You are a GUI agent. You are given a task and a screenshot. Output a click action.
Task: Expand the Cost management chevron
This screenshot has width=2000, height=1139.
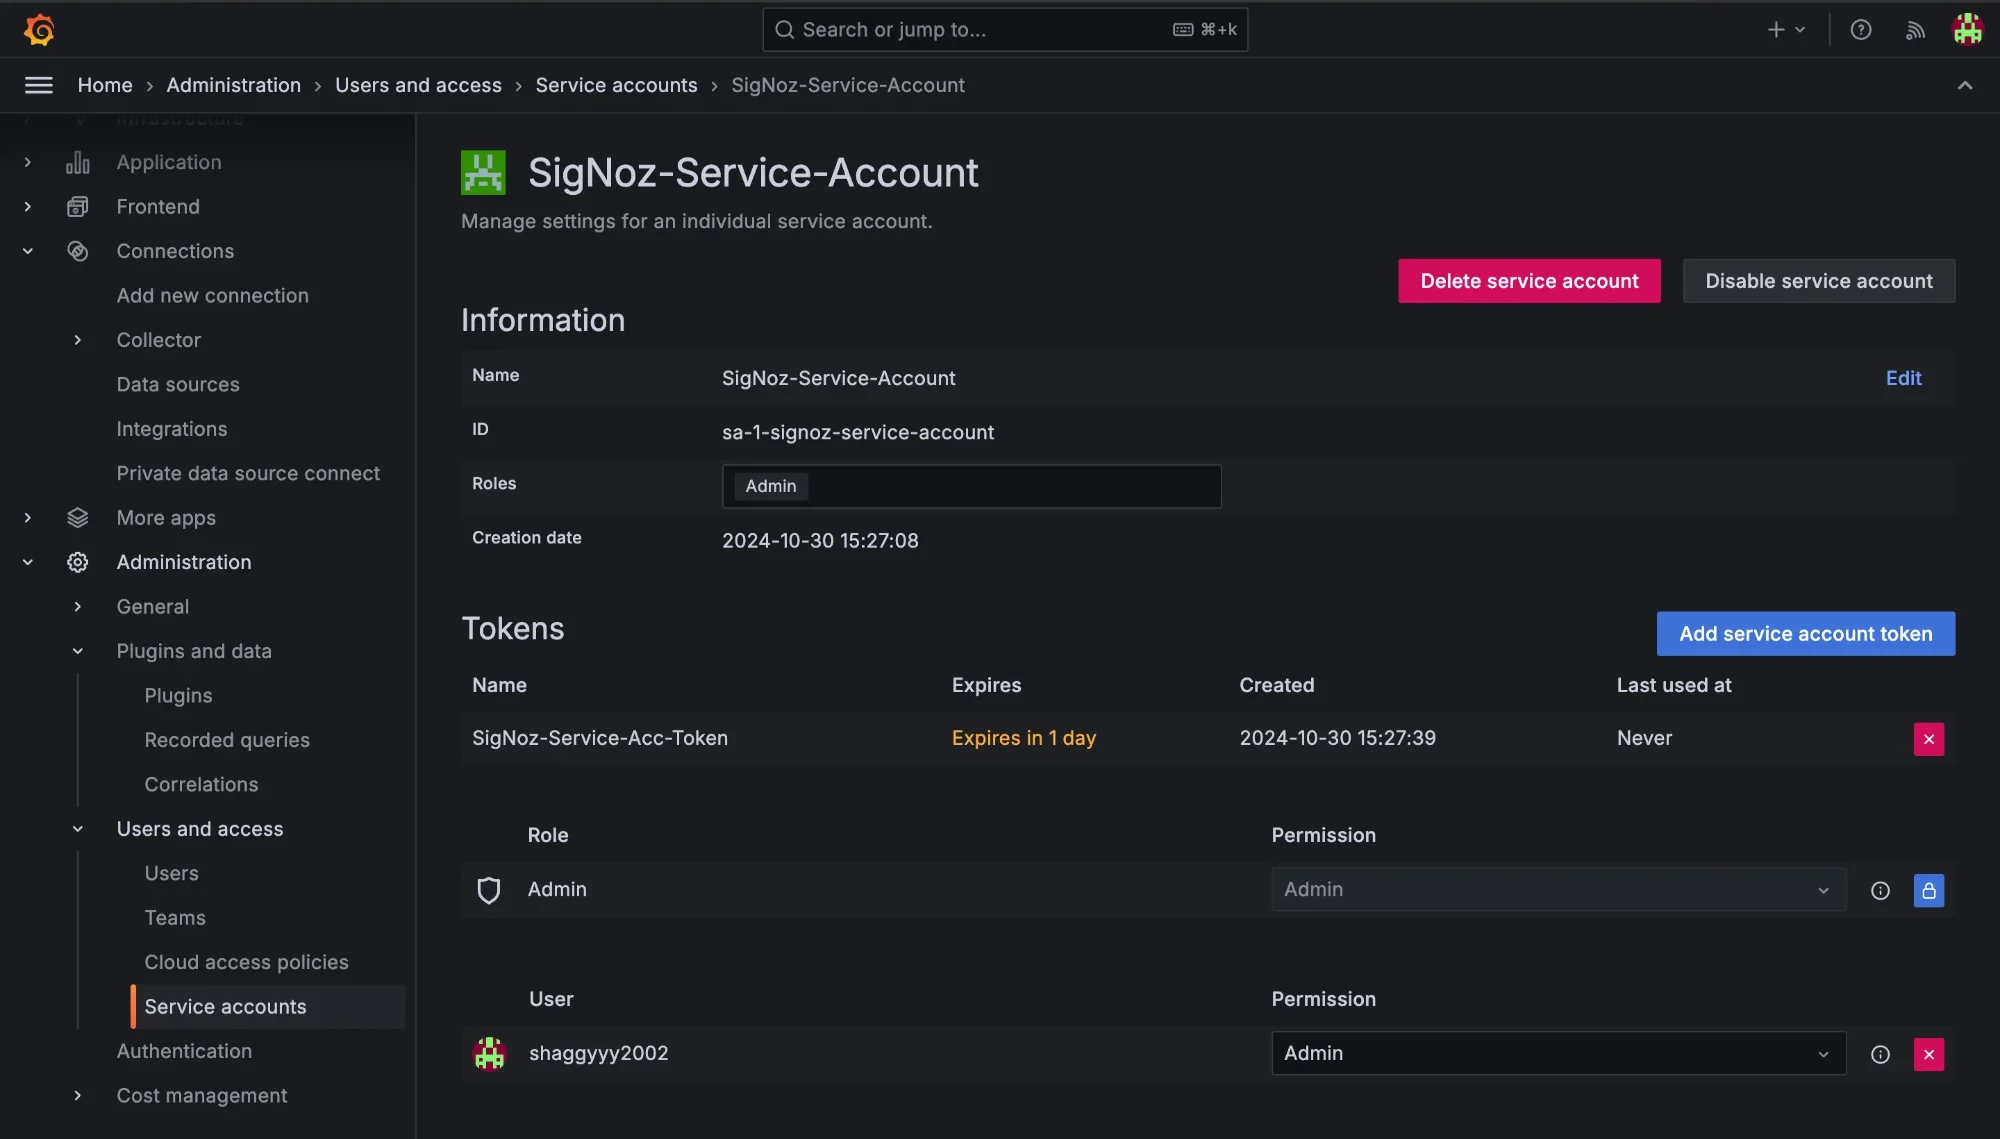(x=78, y=1096)
